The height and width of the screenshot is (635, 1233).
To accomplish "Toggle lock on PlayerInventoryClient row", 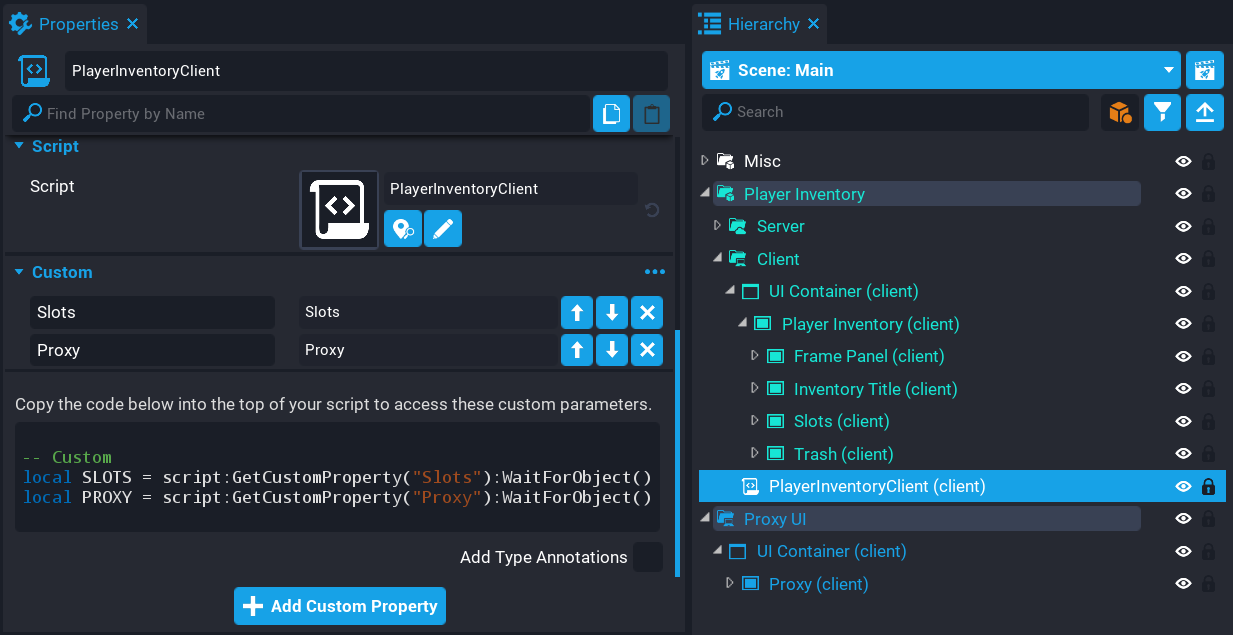I will [x=1208, y=487].
